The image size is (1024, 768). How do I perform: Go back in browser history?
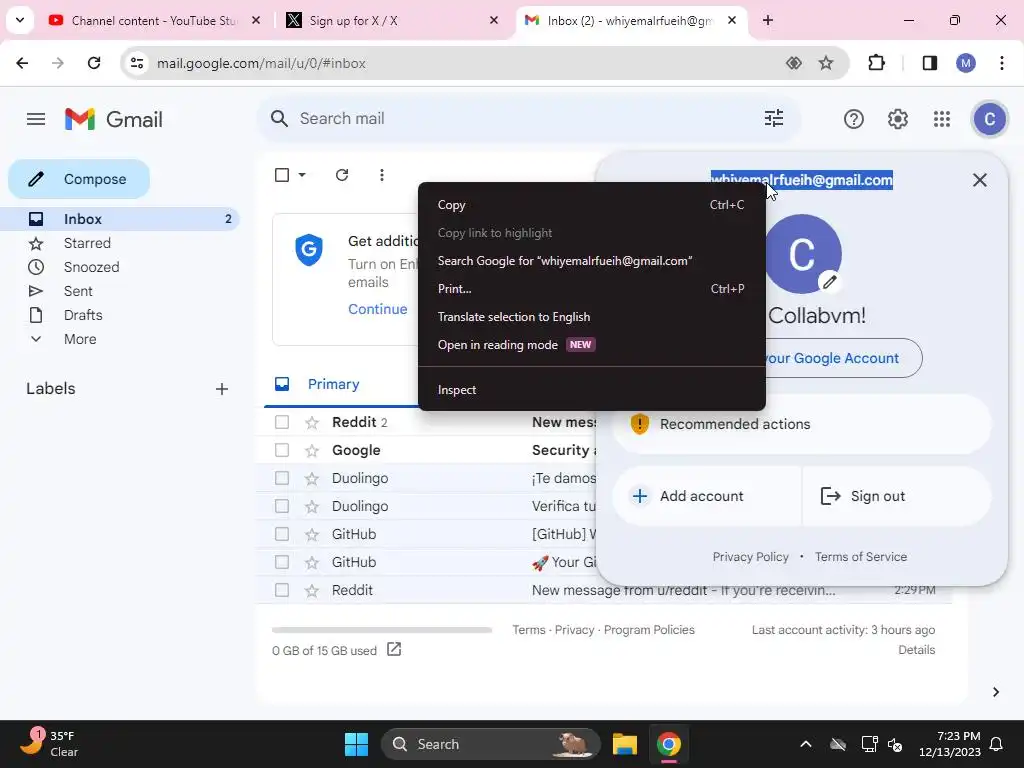pos(22,63)
